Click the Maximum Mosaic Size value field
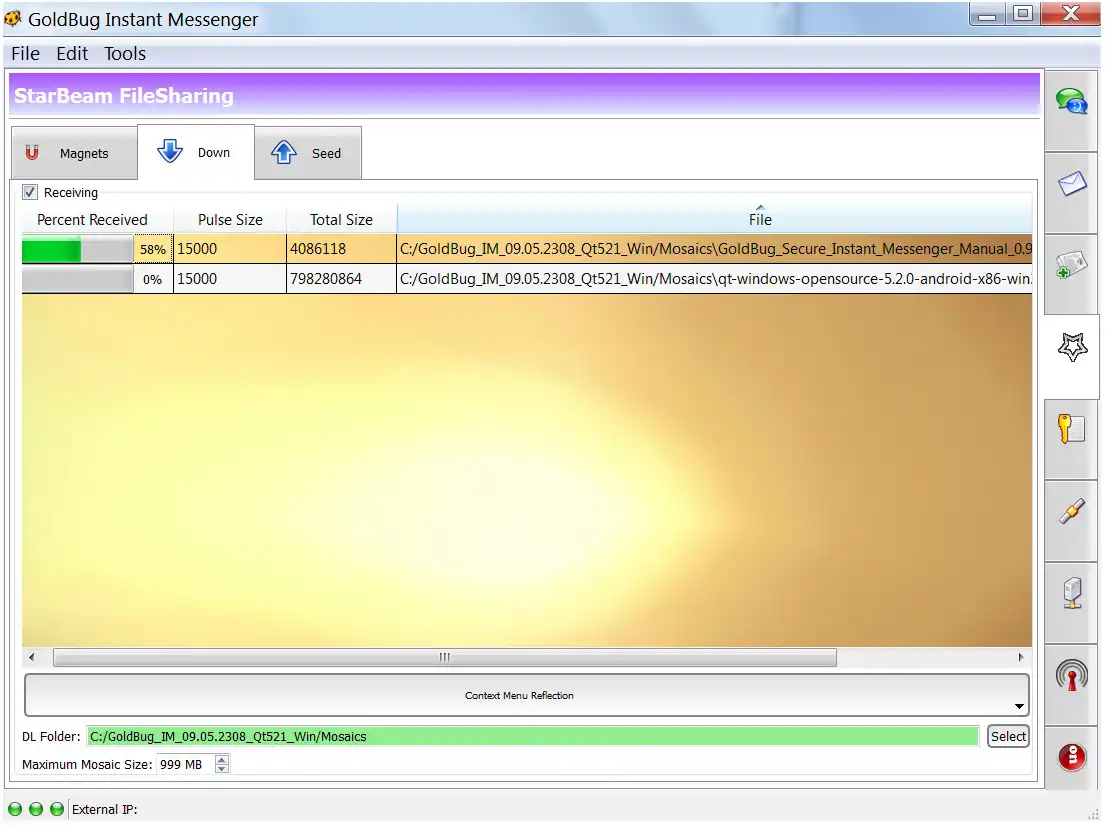Screen dimensions: 1109x827 [x=185, y=764]
